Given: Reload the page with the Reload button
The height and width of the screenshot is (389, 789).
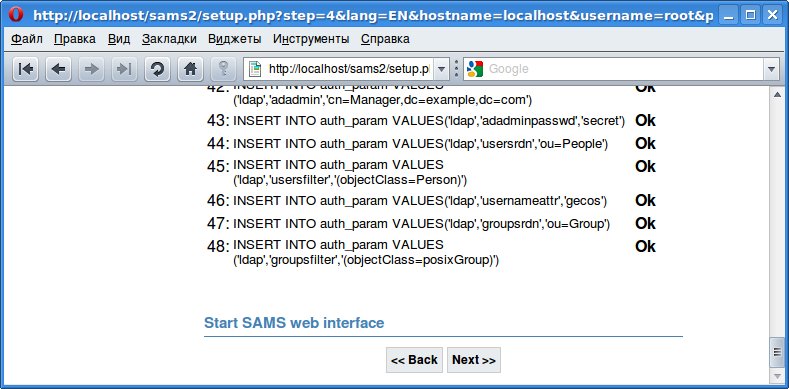Looking at the screenshot, I should tap(157, 69).
